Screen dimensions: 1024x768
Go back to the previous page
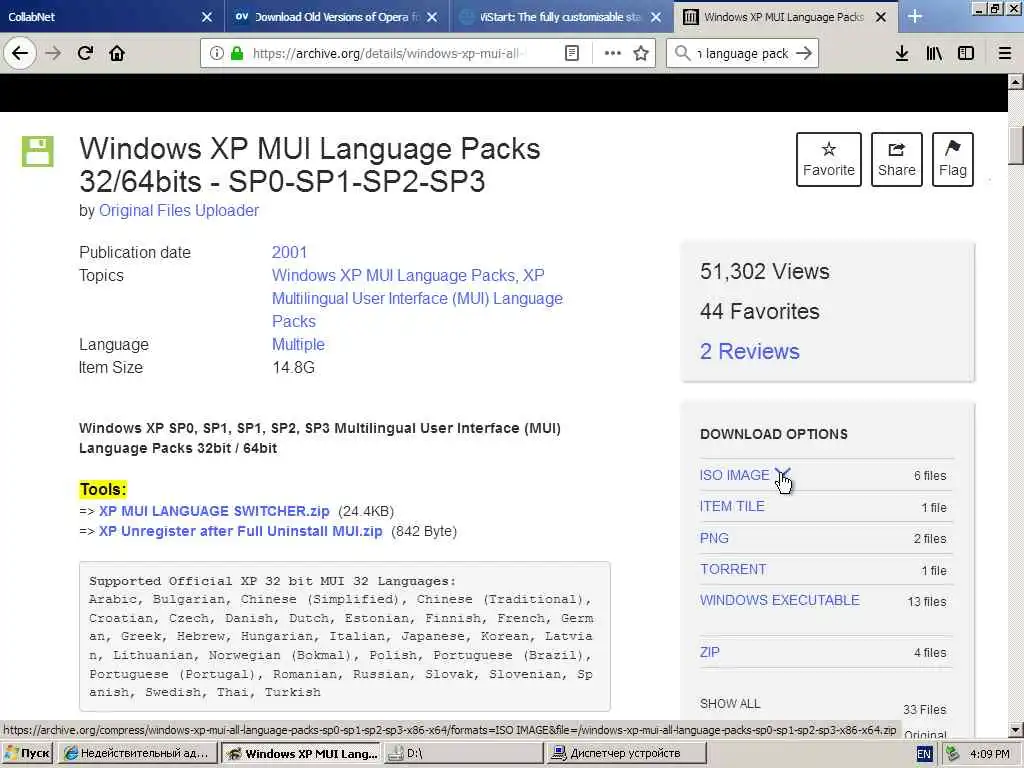tap(20, 53)
